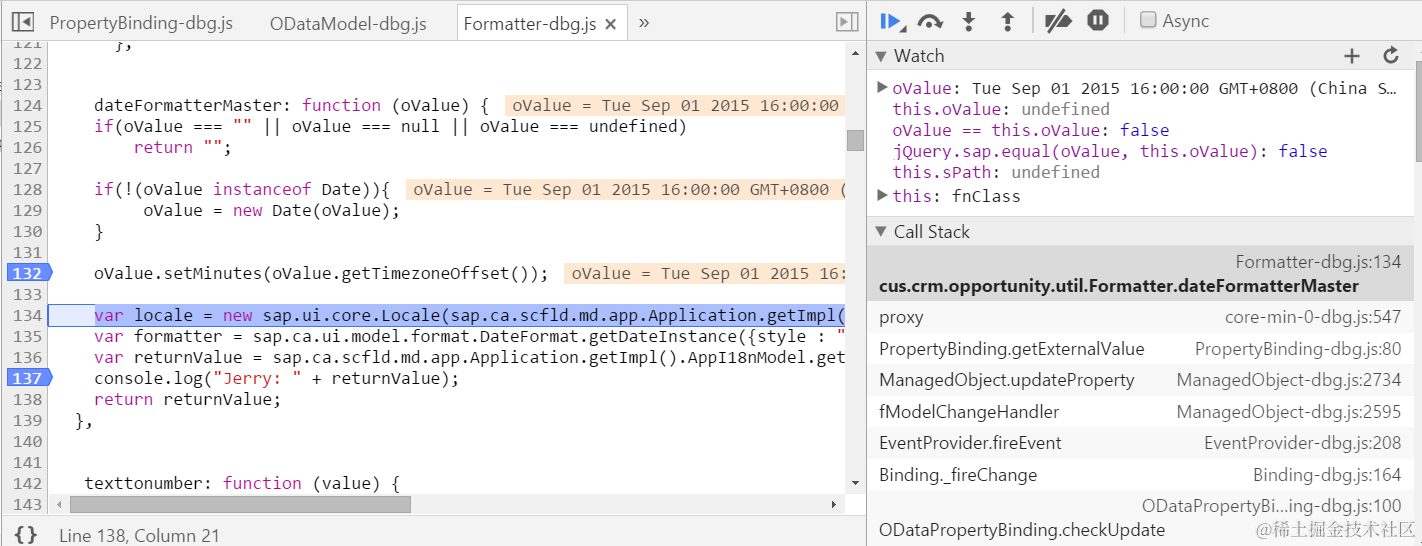This screenshot has width=1422, height=546.
Task: Set breakpoint on line 142 gutter
Action: click(x=27, y=483)
